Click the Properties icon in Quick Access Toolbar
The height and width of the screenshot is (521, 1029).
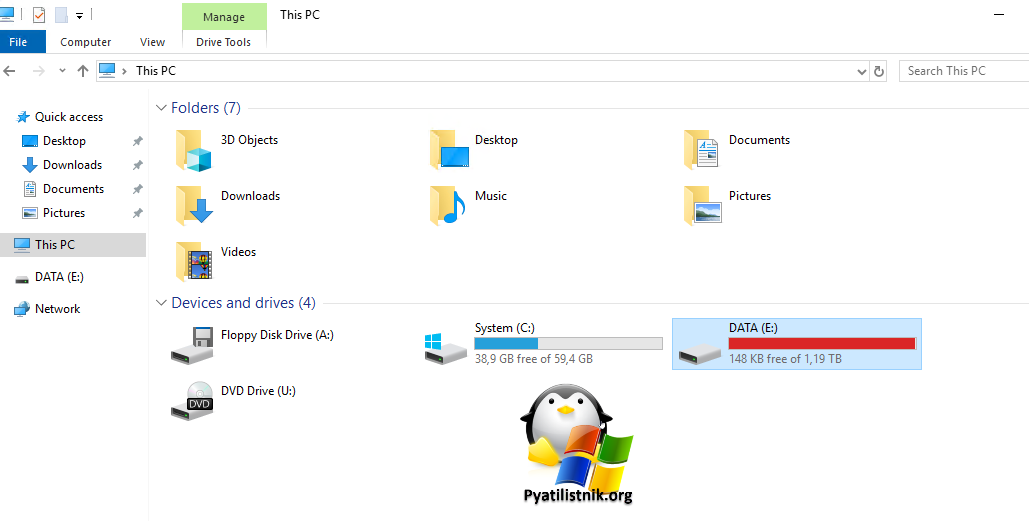coord(39,15)
